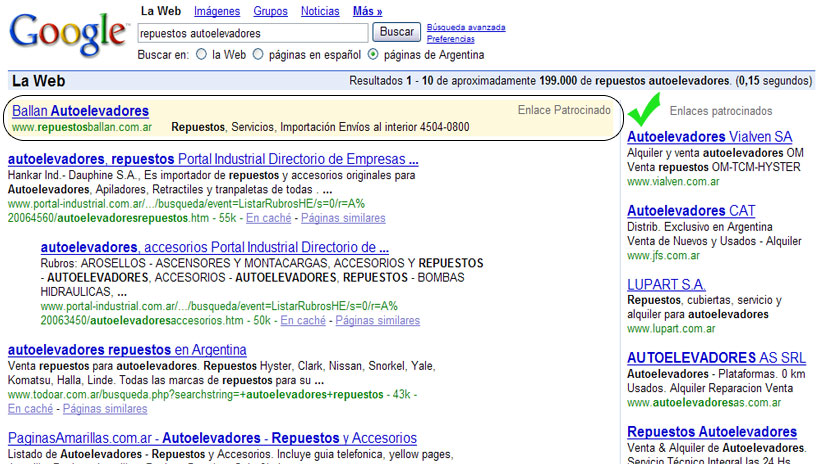Screen dimensions: 822x464
Task: Click the 'Enlaces patrocinados' sidebar heading
Action: [721, 111]
